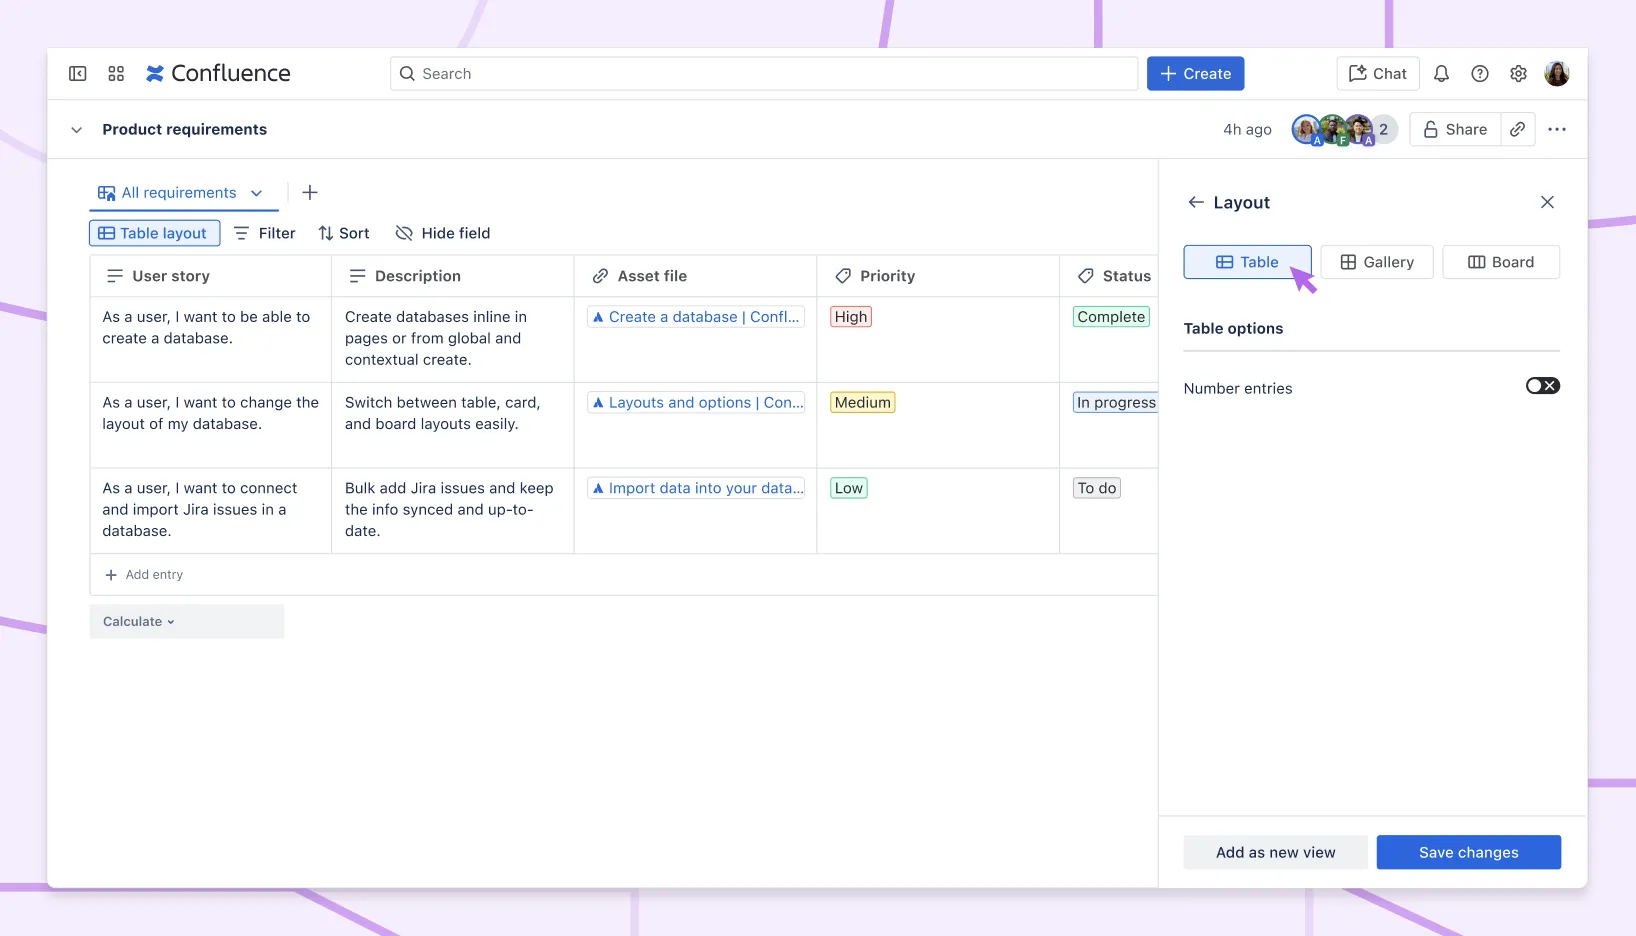Open the help question mark icon
Viewport: 1636px width, 936px height.
pos(1480,73)
